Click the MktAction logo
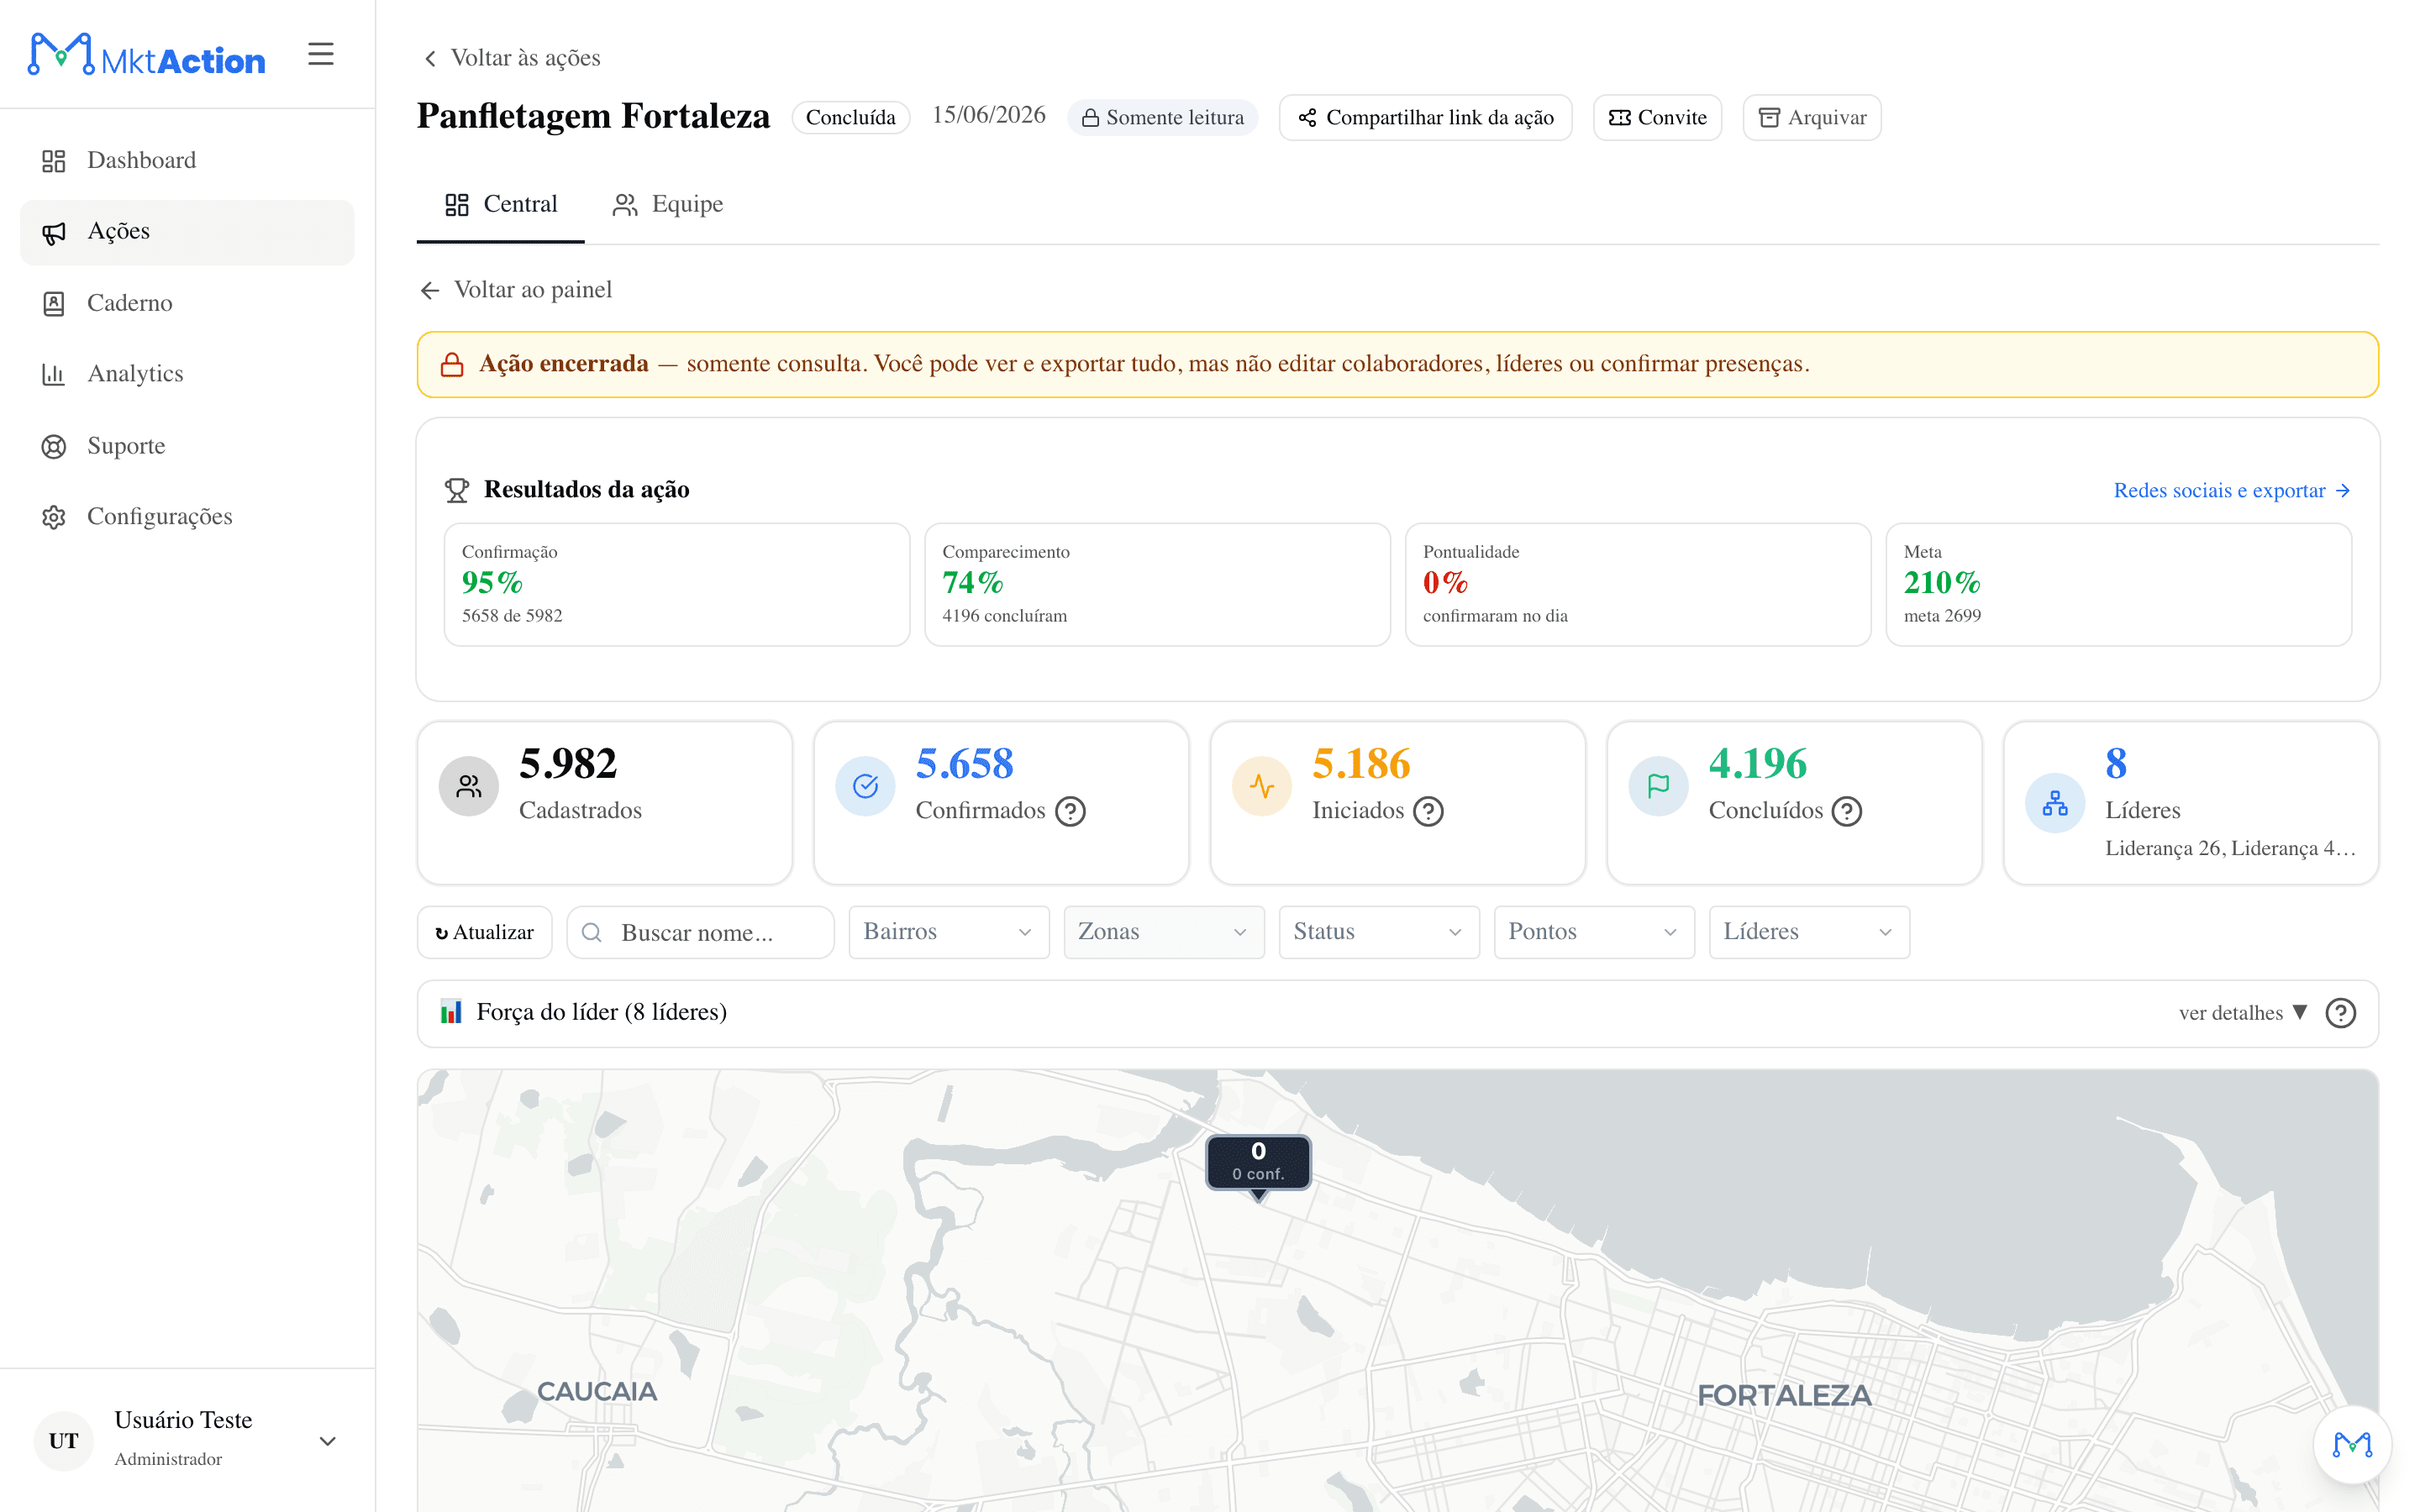The width and height of the screenshot is (2420, 1512). coord(147,55)
